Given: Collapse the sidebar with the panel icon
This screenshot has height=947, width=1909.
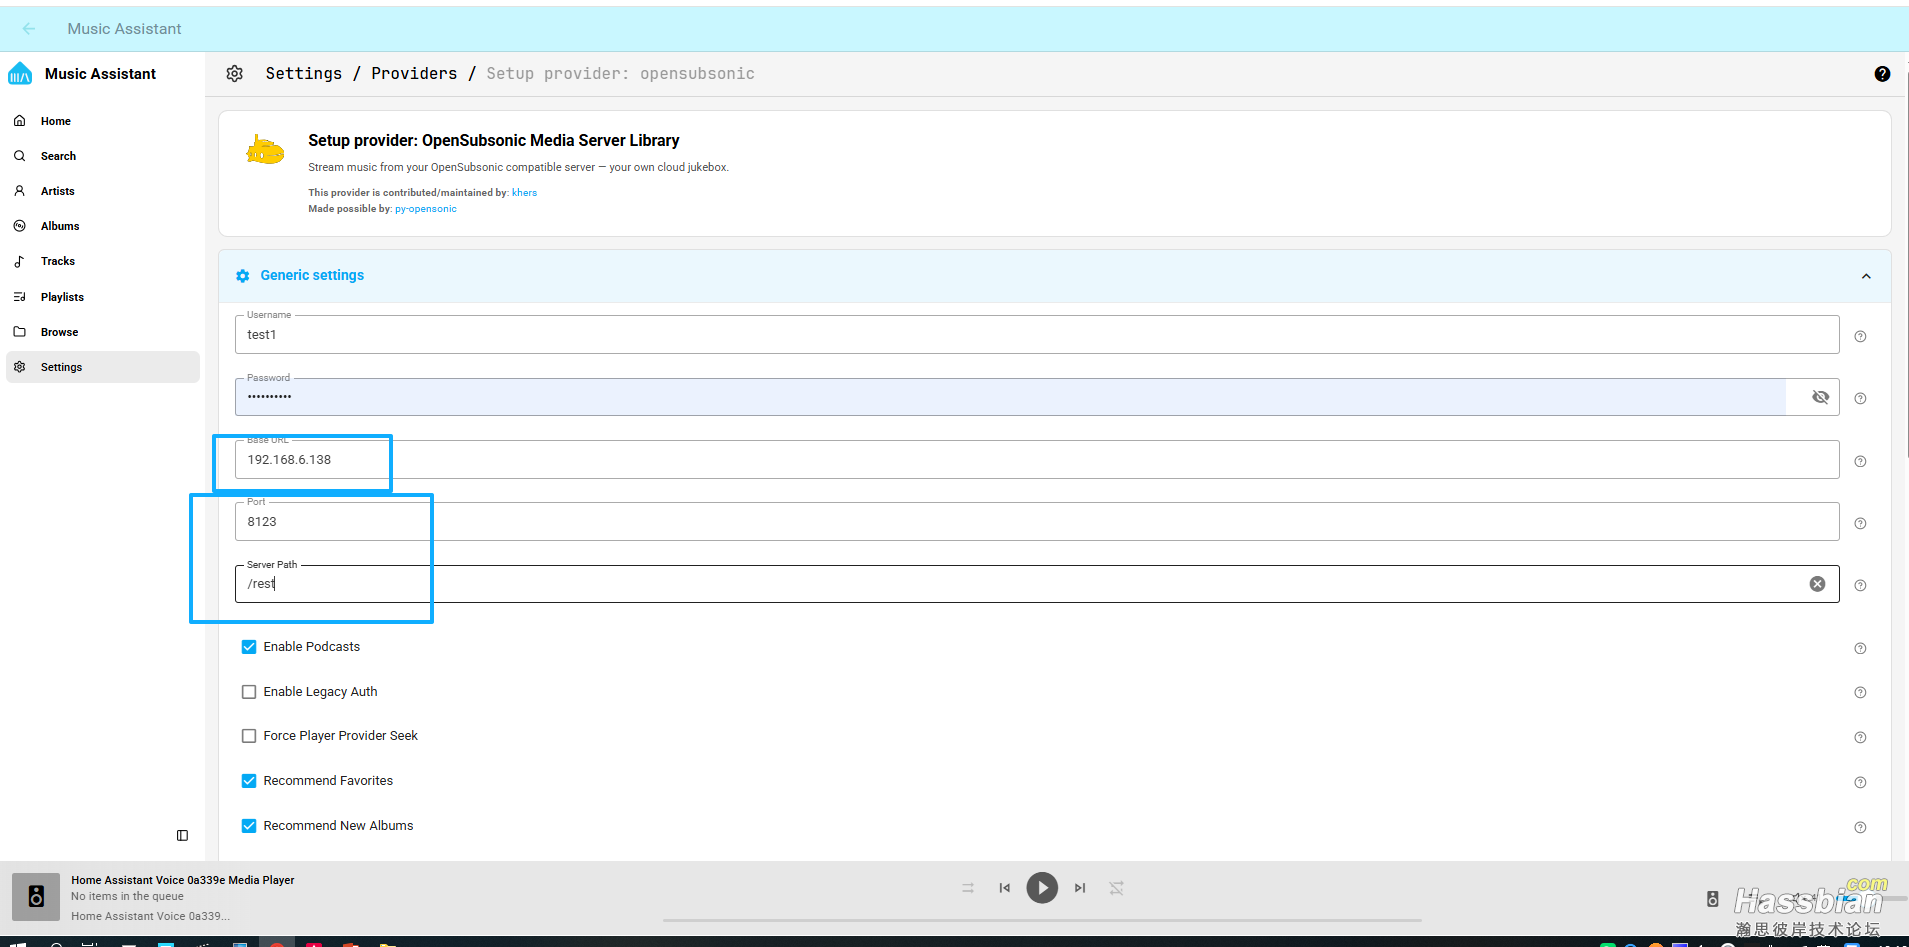Looking at the screenshot, I should (182, 835).
